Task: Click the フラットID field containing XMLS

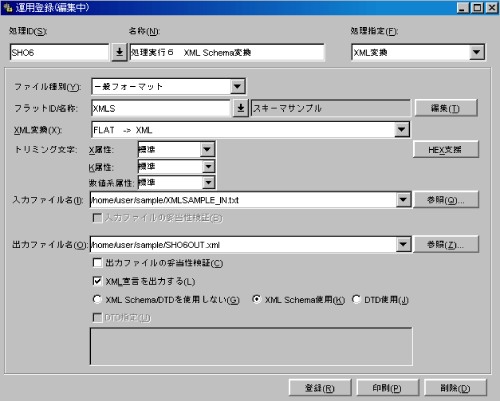Action: pos(161,108)
